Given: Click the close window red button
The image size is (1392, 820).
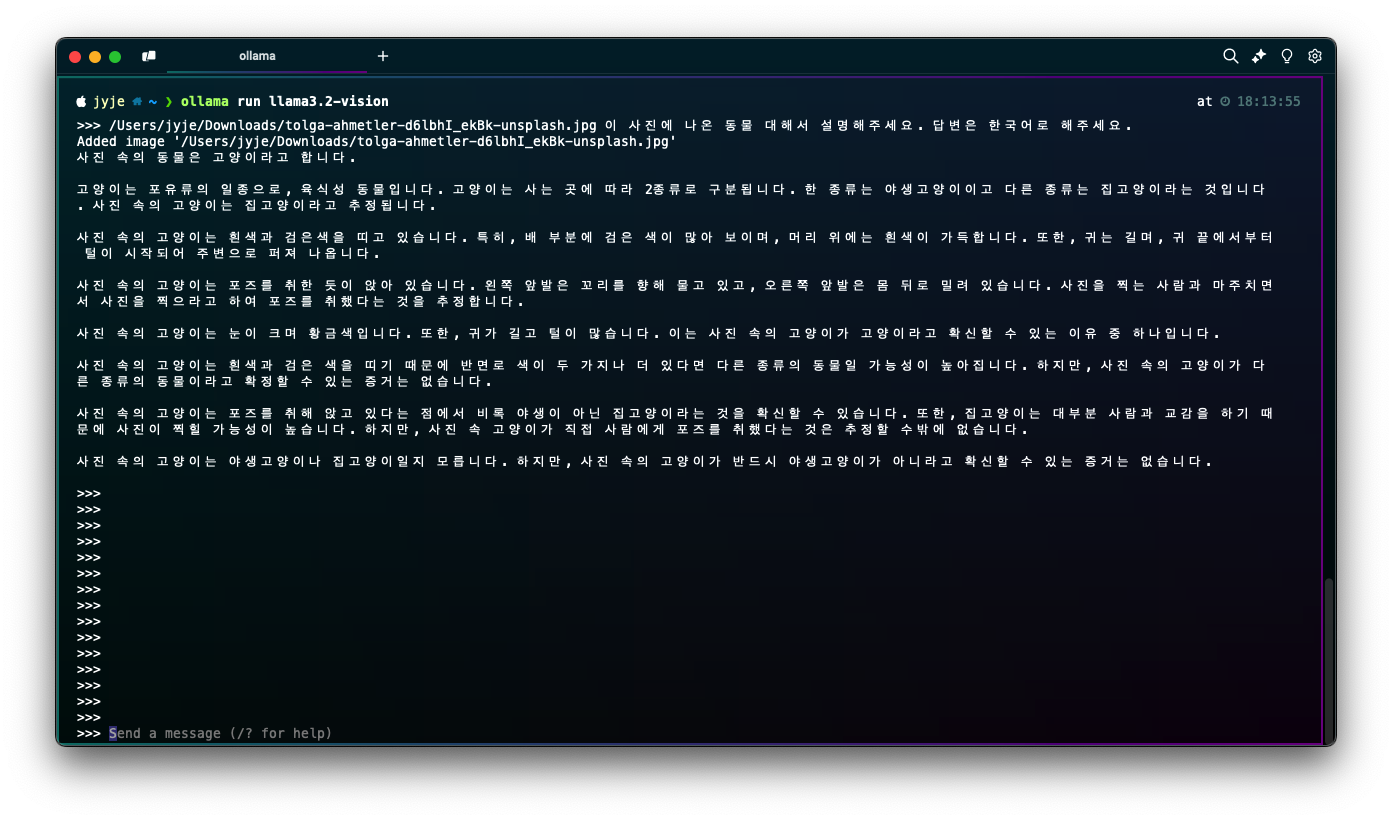Looking at the screenshot, I should coord(75,56).
